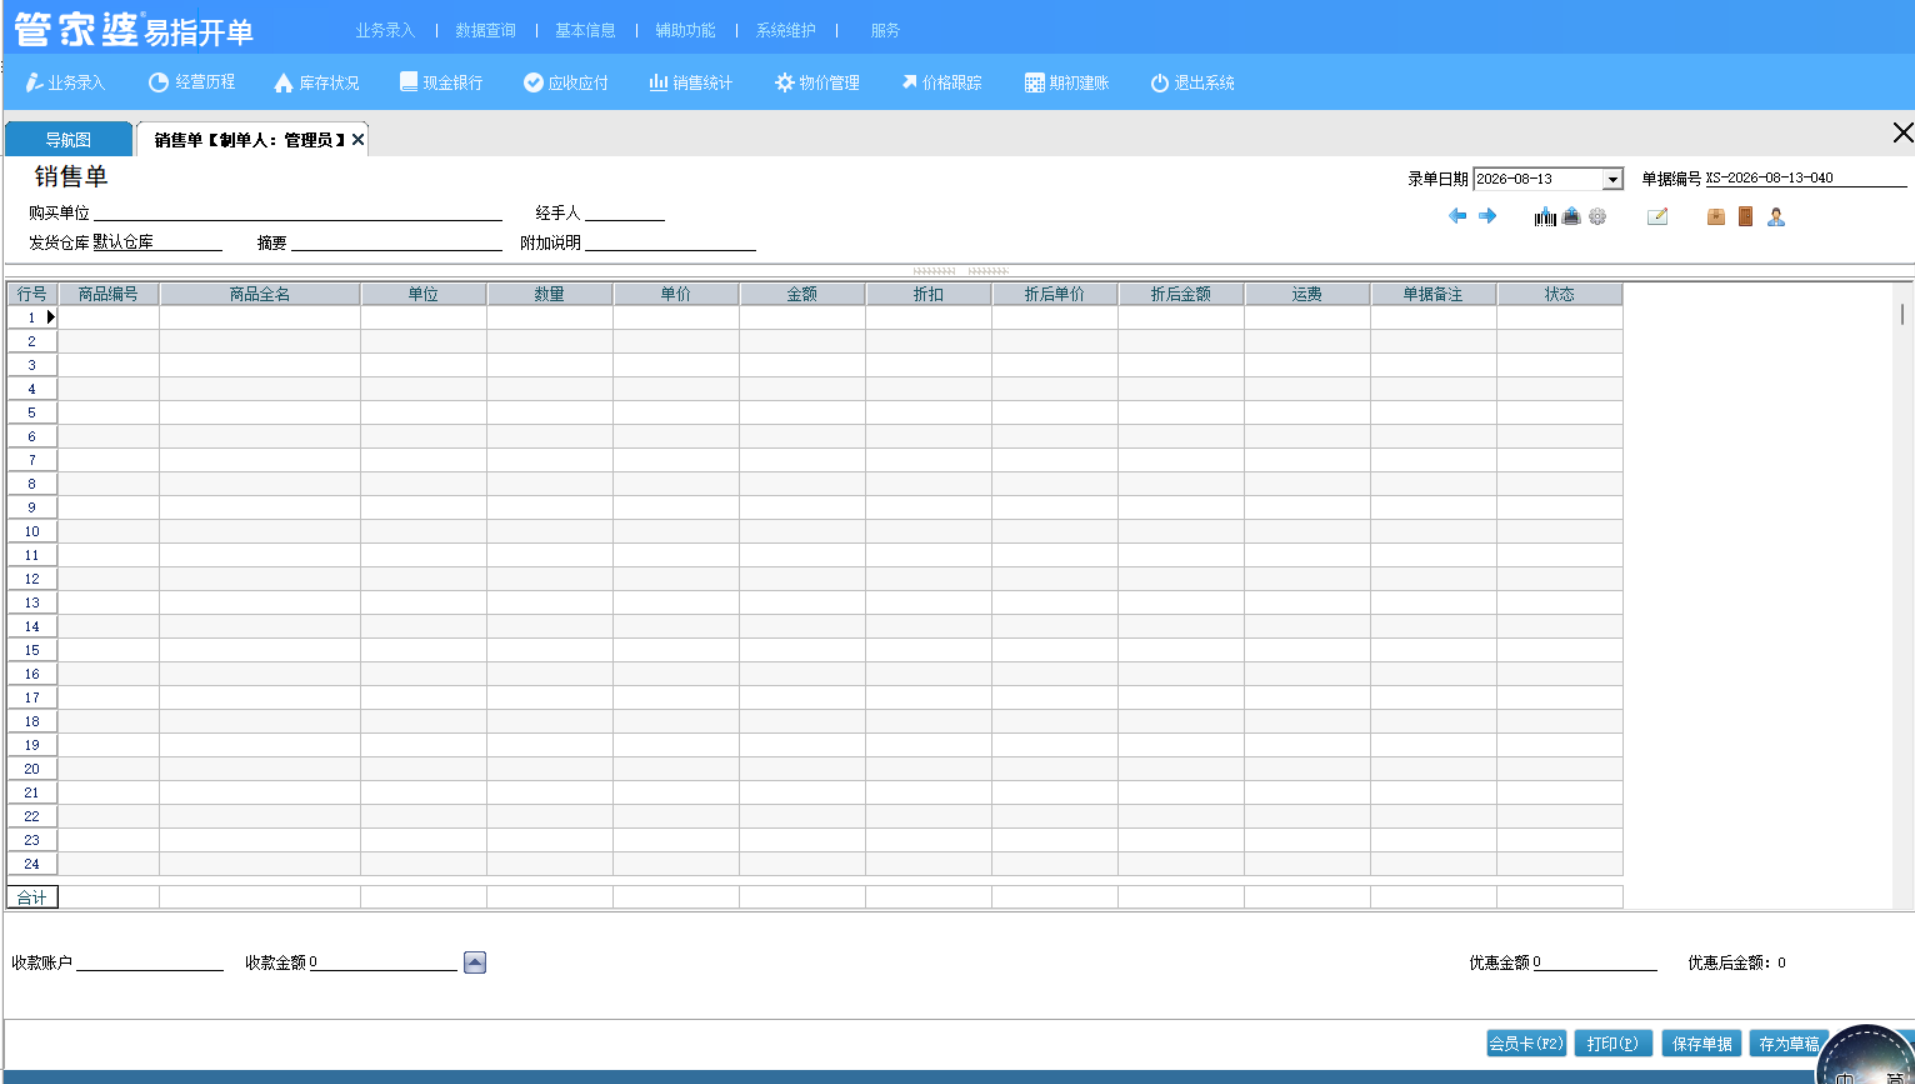This screenshot has width=1915, height=1084.
Task: Select the 销售单 tab
Action: [x=251, y=139]
